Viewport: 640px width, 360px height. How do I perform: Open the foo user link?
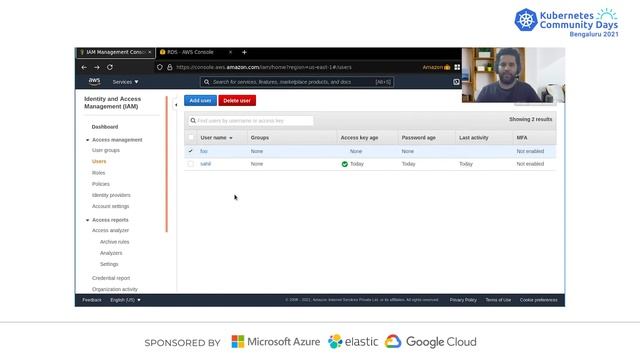(x=204, y=151)
